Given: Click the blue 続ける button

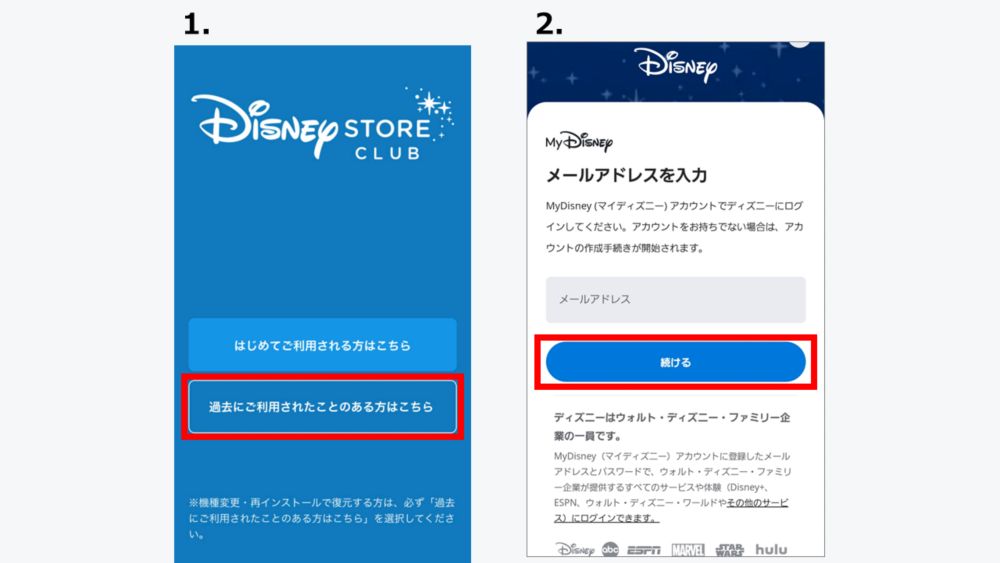Looking at the screenshot, I should click(675, 362).
